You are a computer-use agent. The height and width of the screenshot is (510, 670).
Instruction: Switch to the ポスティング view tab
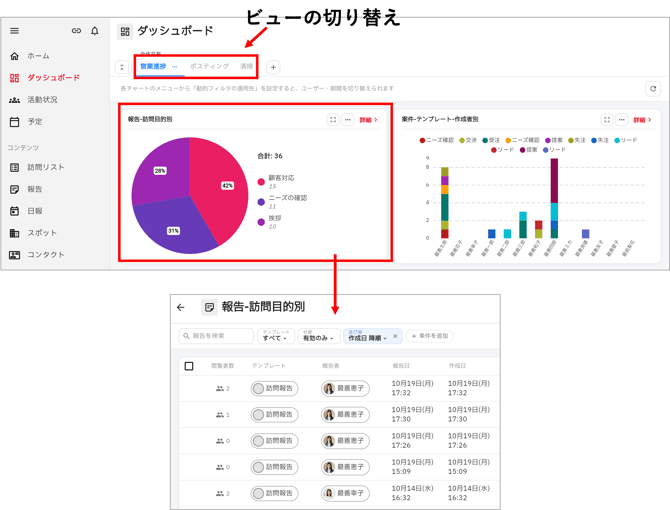coord(209,66)
